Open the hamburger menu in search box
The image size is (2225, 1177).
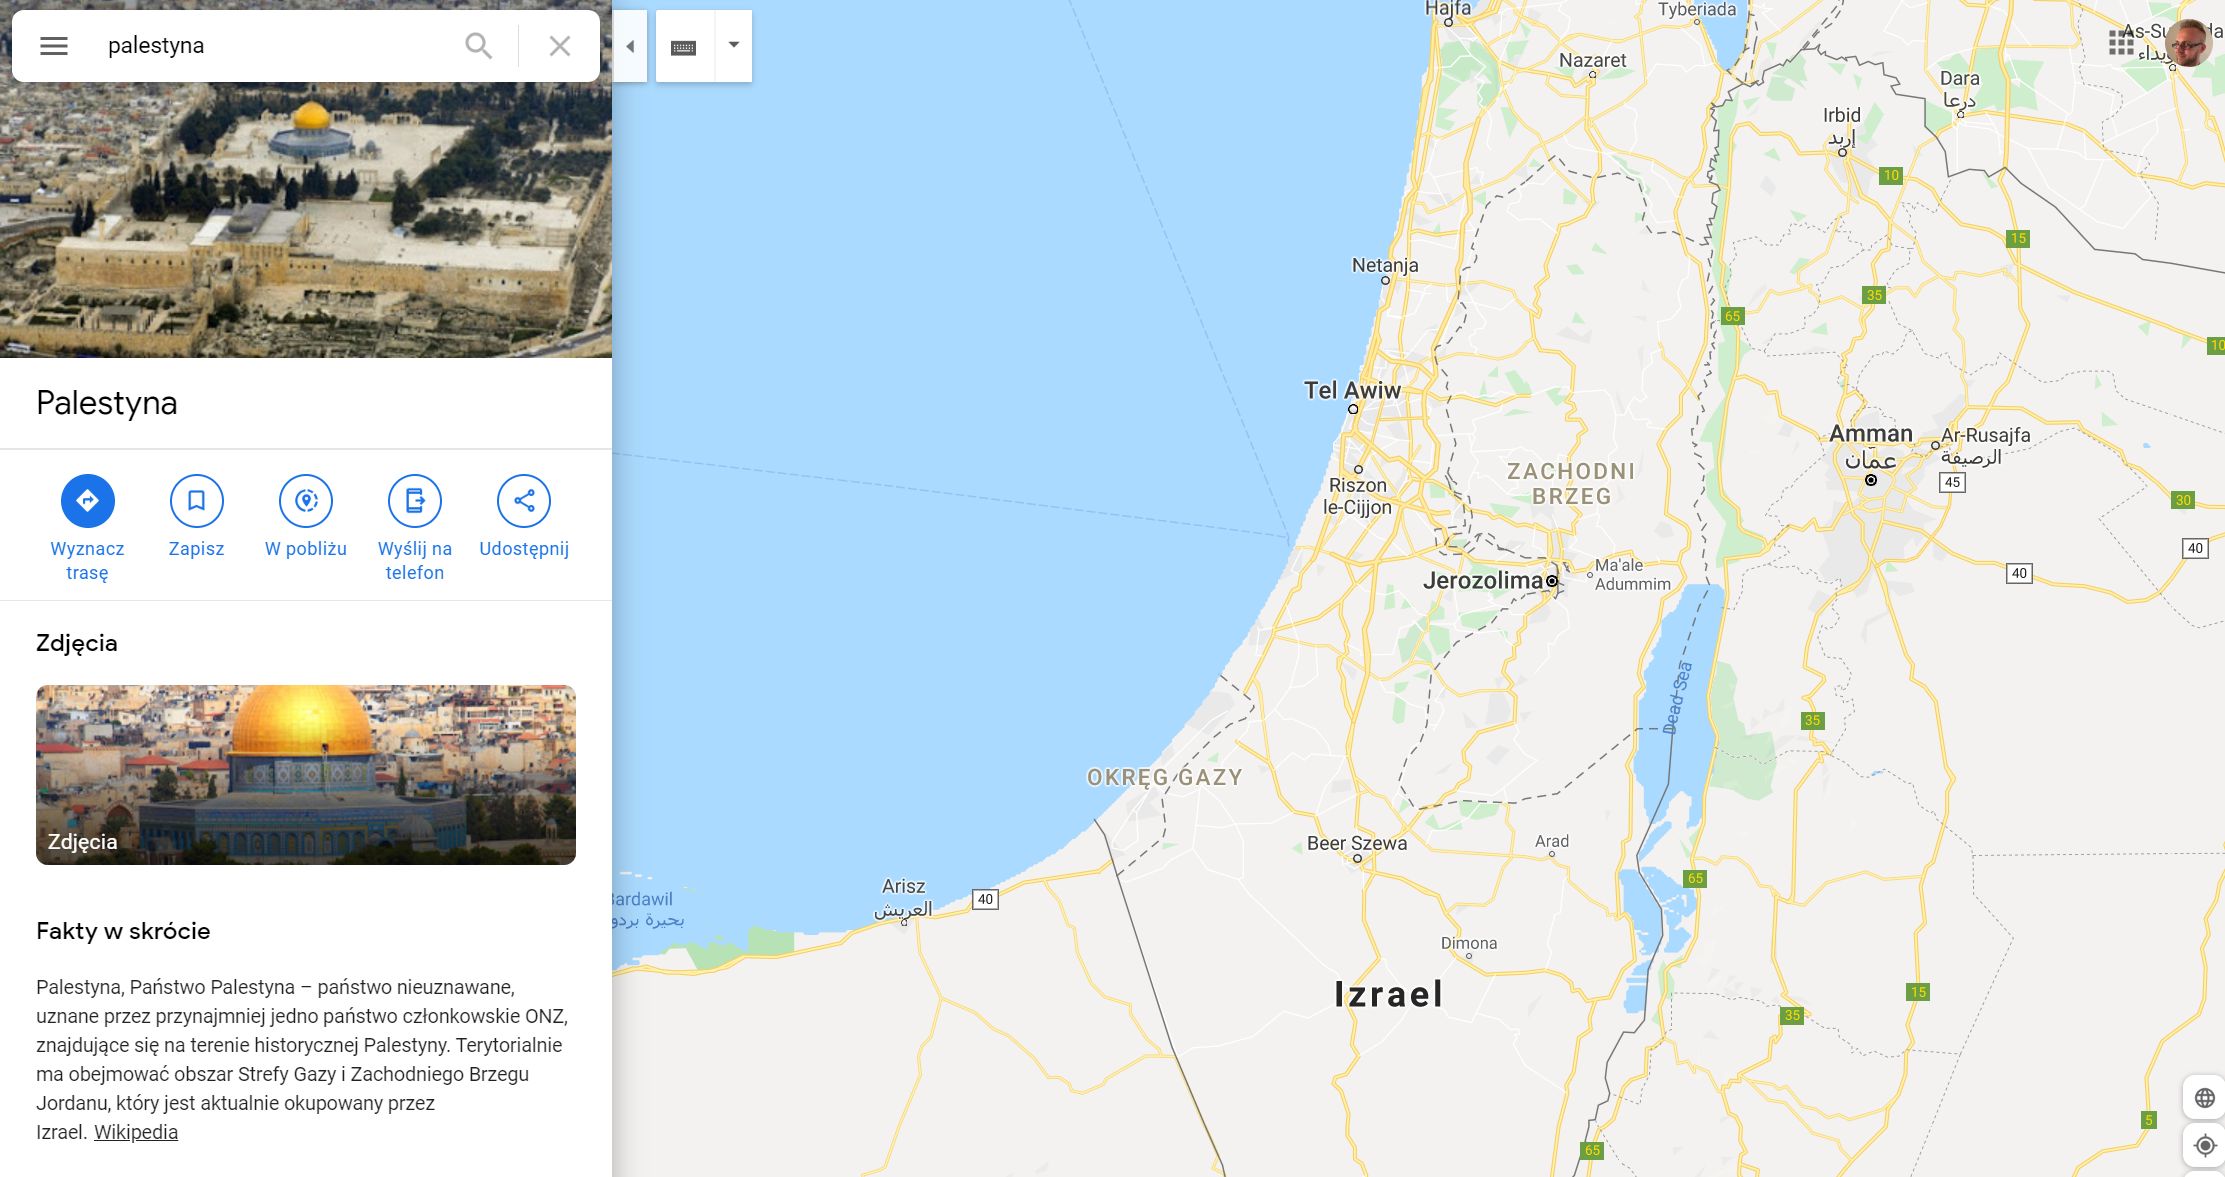coord(54,46)
